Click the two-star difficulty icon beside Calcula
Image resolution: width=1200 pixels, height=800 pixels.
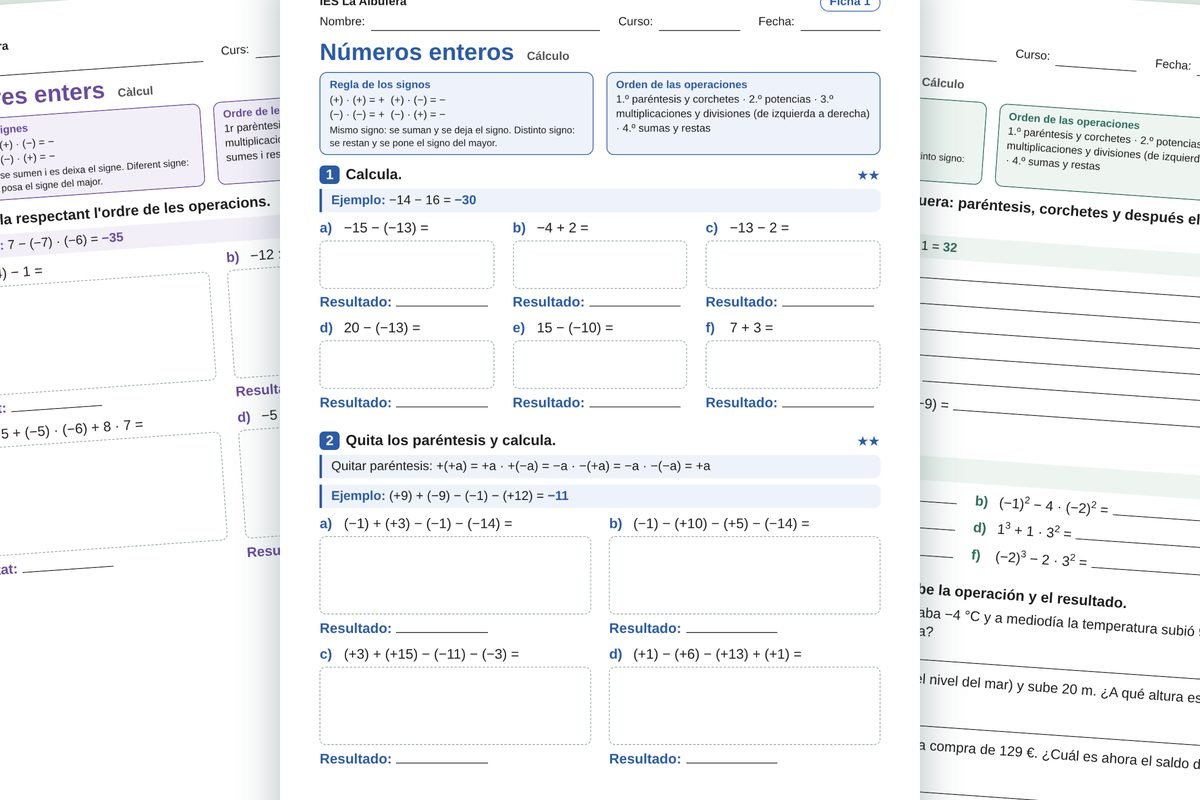(868, 175)
